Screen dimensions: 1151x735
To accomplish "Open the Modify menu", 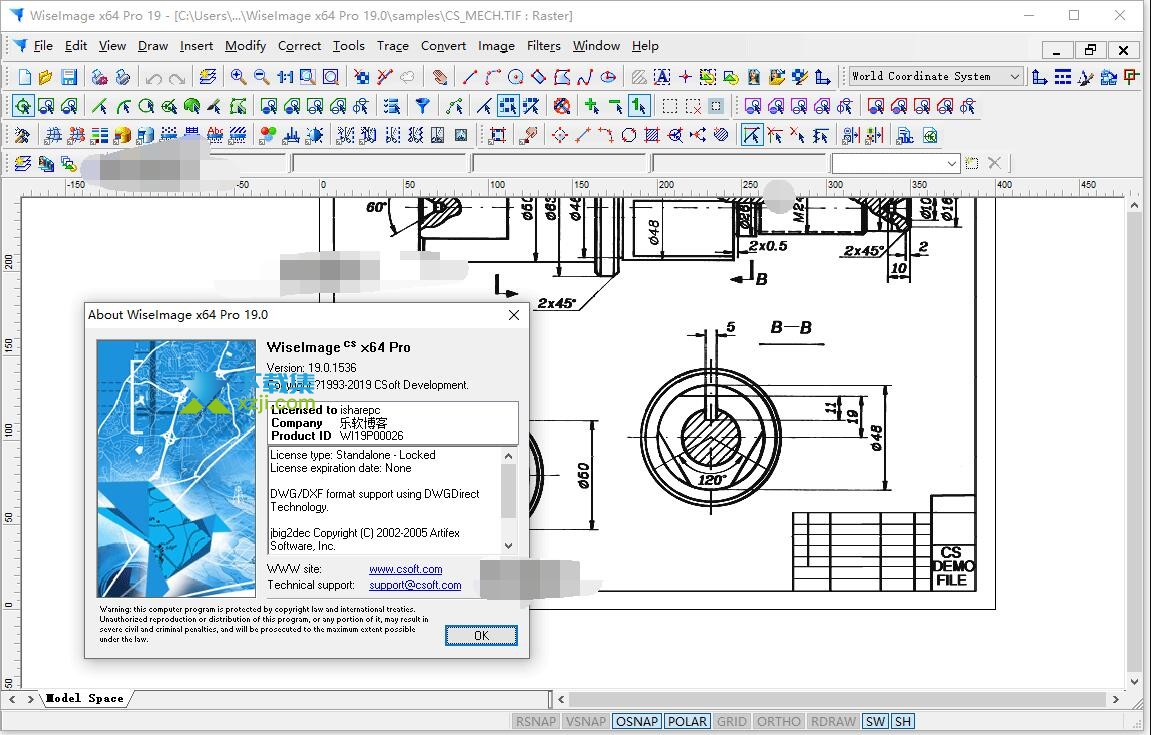I will pos(245,46).
